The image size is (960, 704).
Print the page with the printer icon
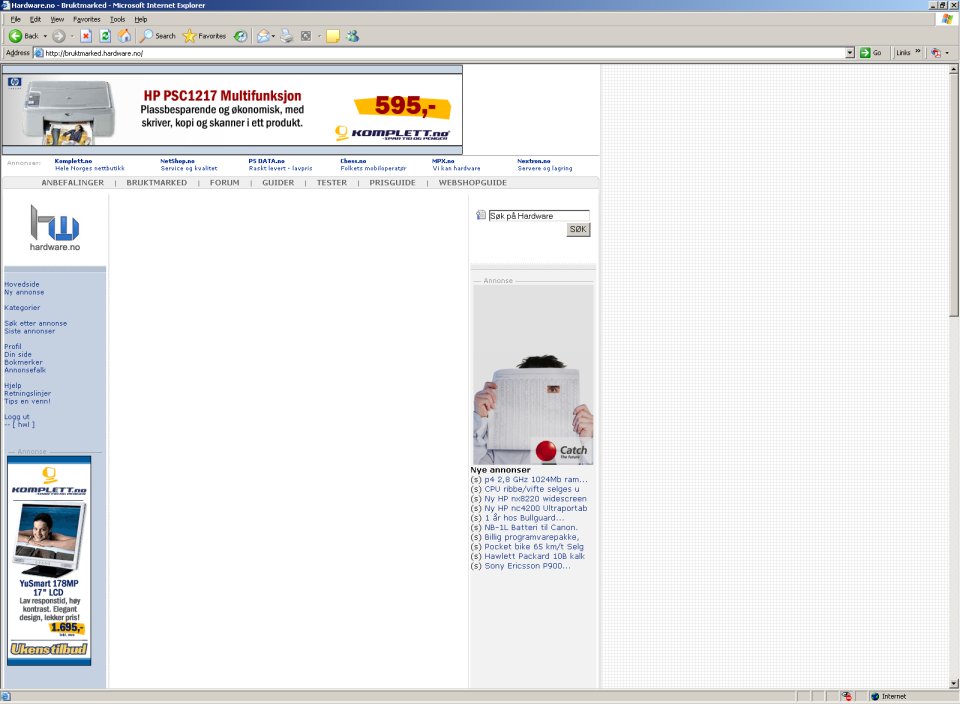click(287, 36)
